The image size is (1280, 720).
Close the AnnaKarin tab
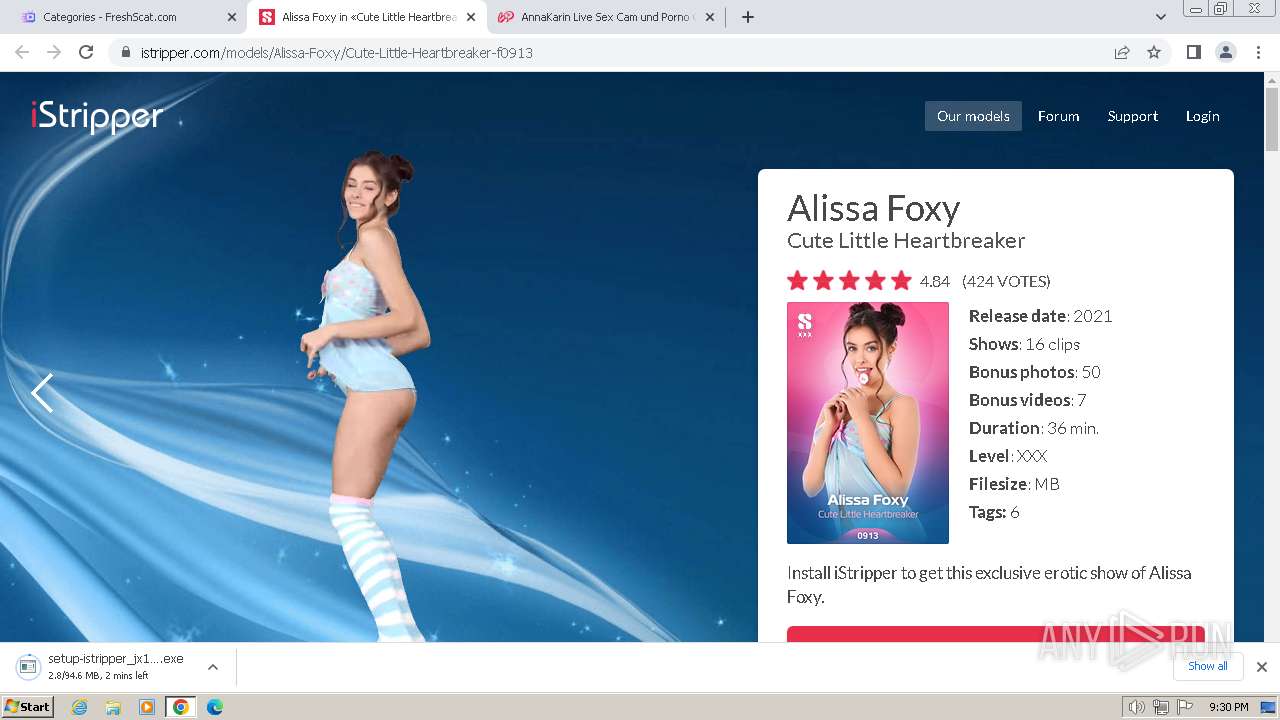(710, 17)
